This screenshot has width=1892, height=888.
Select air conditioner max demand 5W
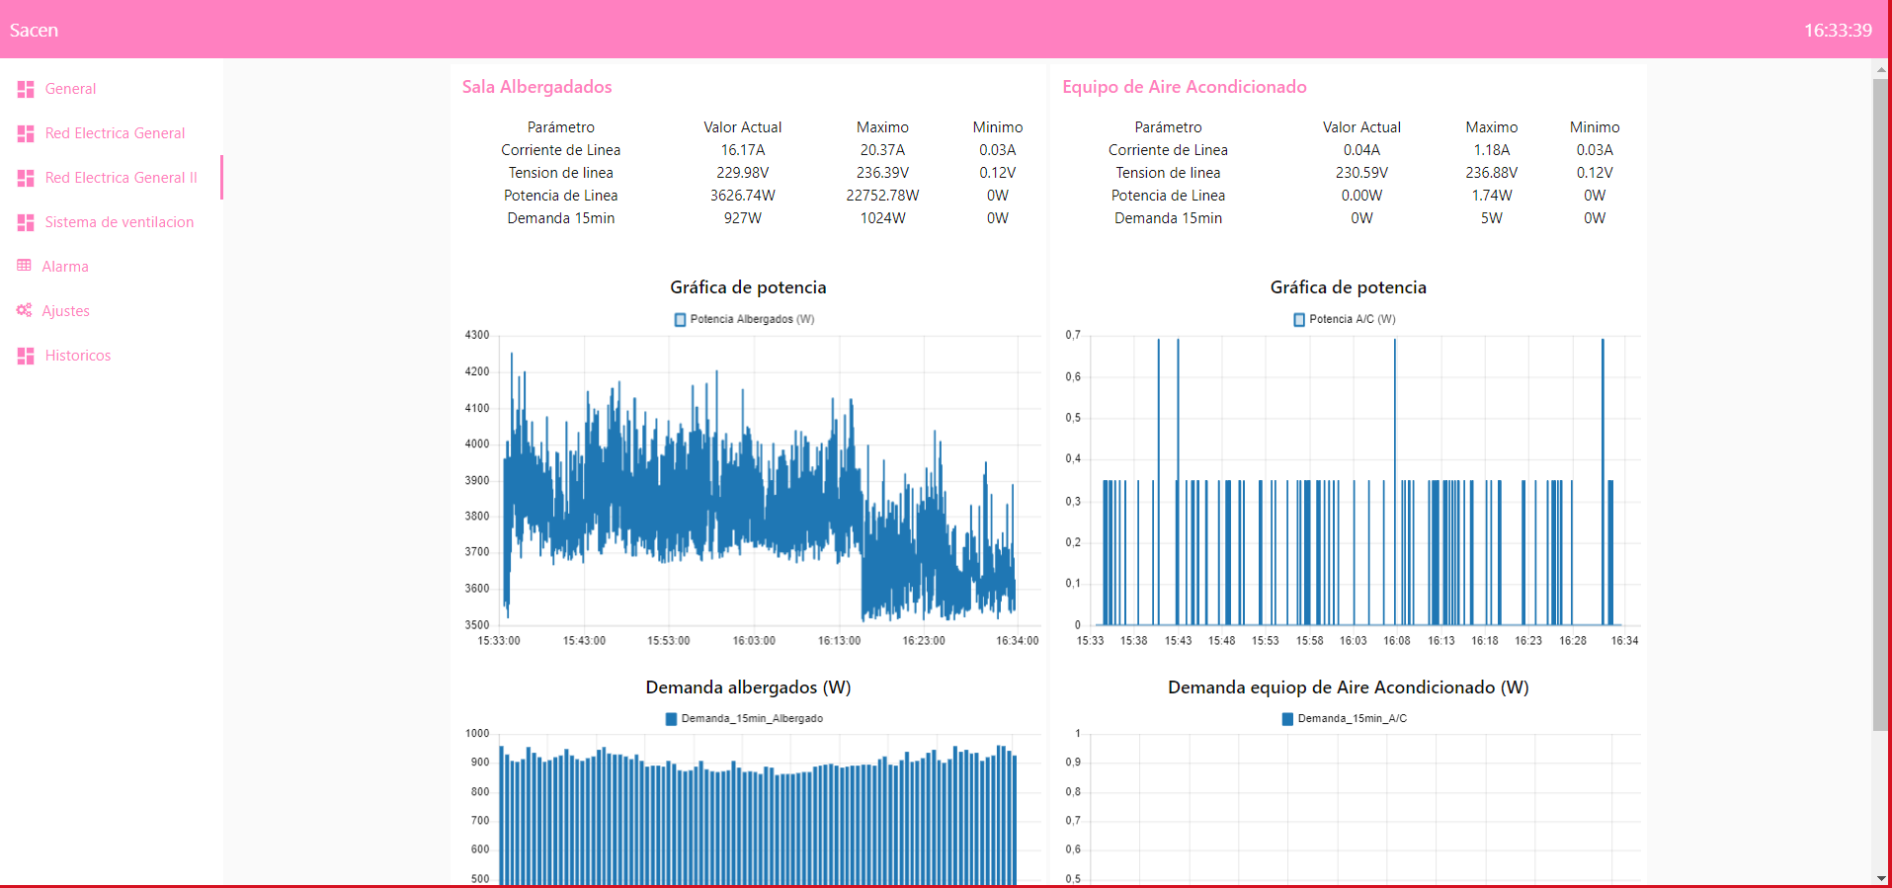pyautogui.click(x=1491, y=218)
